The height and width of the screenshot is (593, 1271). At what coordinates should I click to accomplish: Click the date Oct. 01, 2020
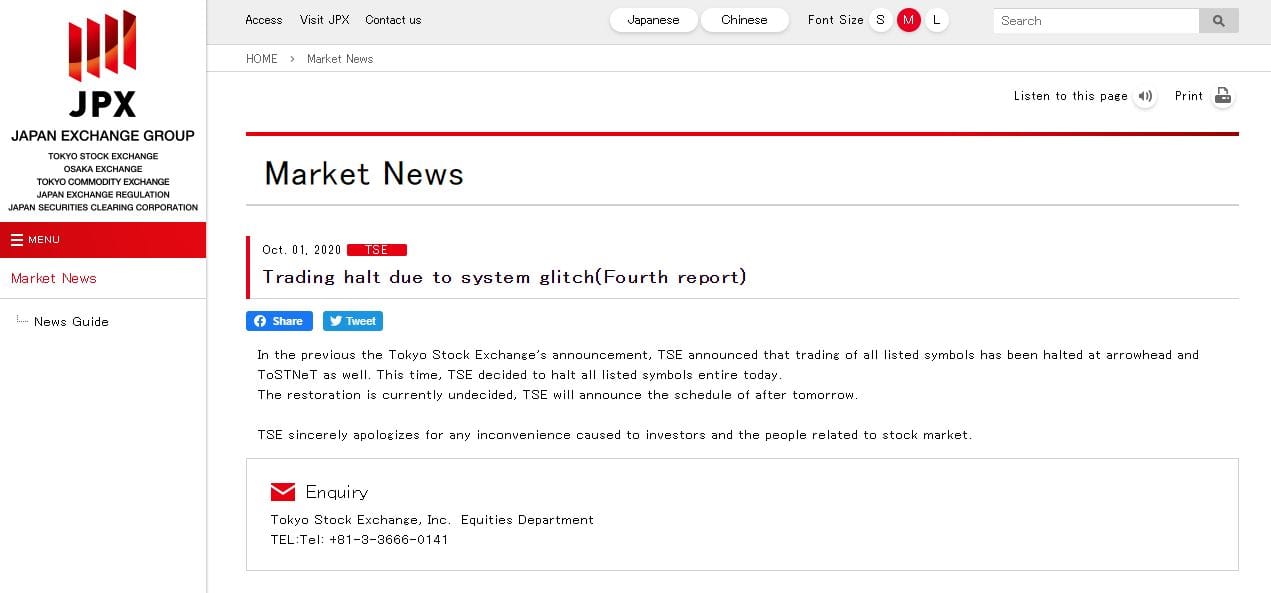[x=302, y=250]
